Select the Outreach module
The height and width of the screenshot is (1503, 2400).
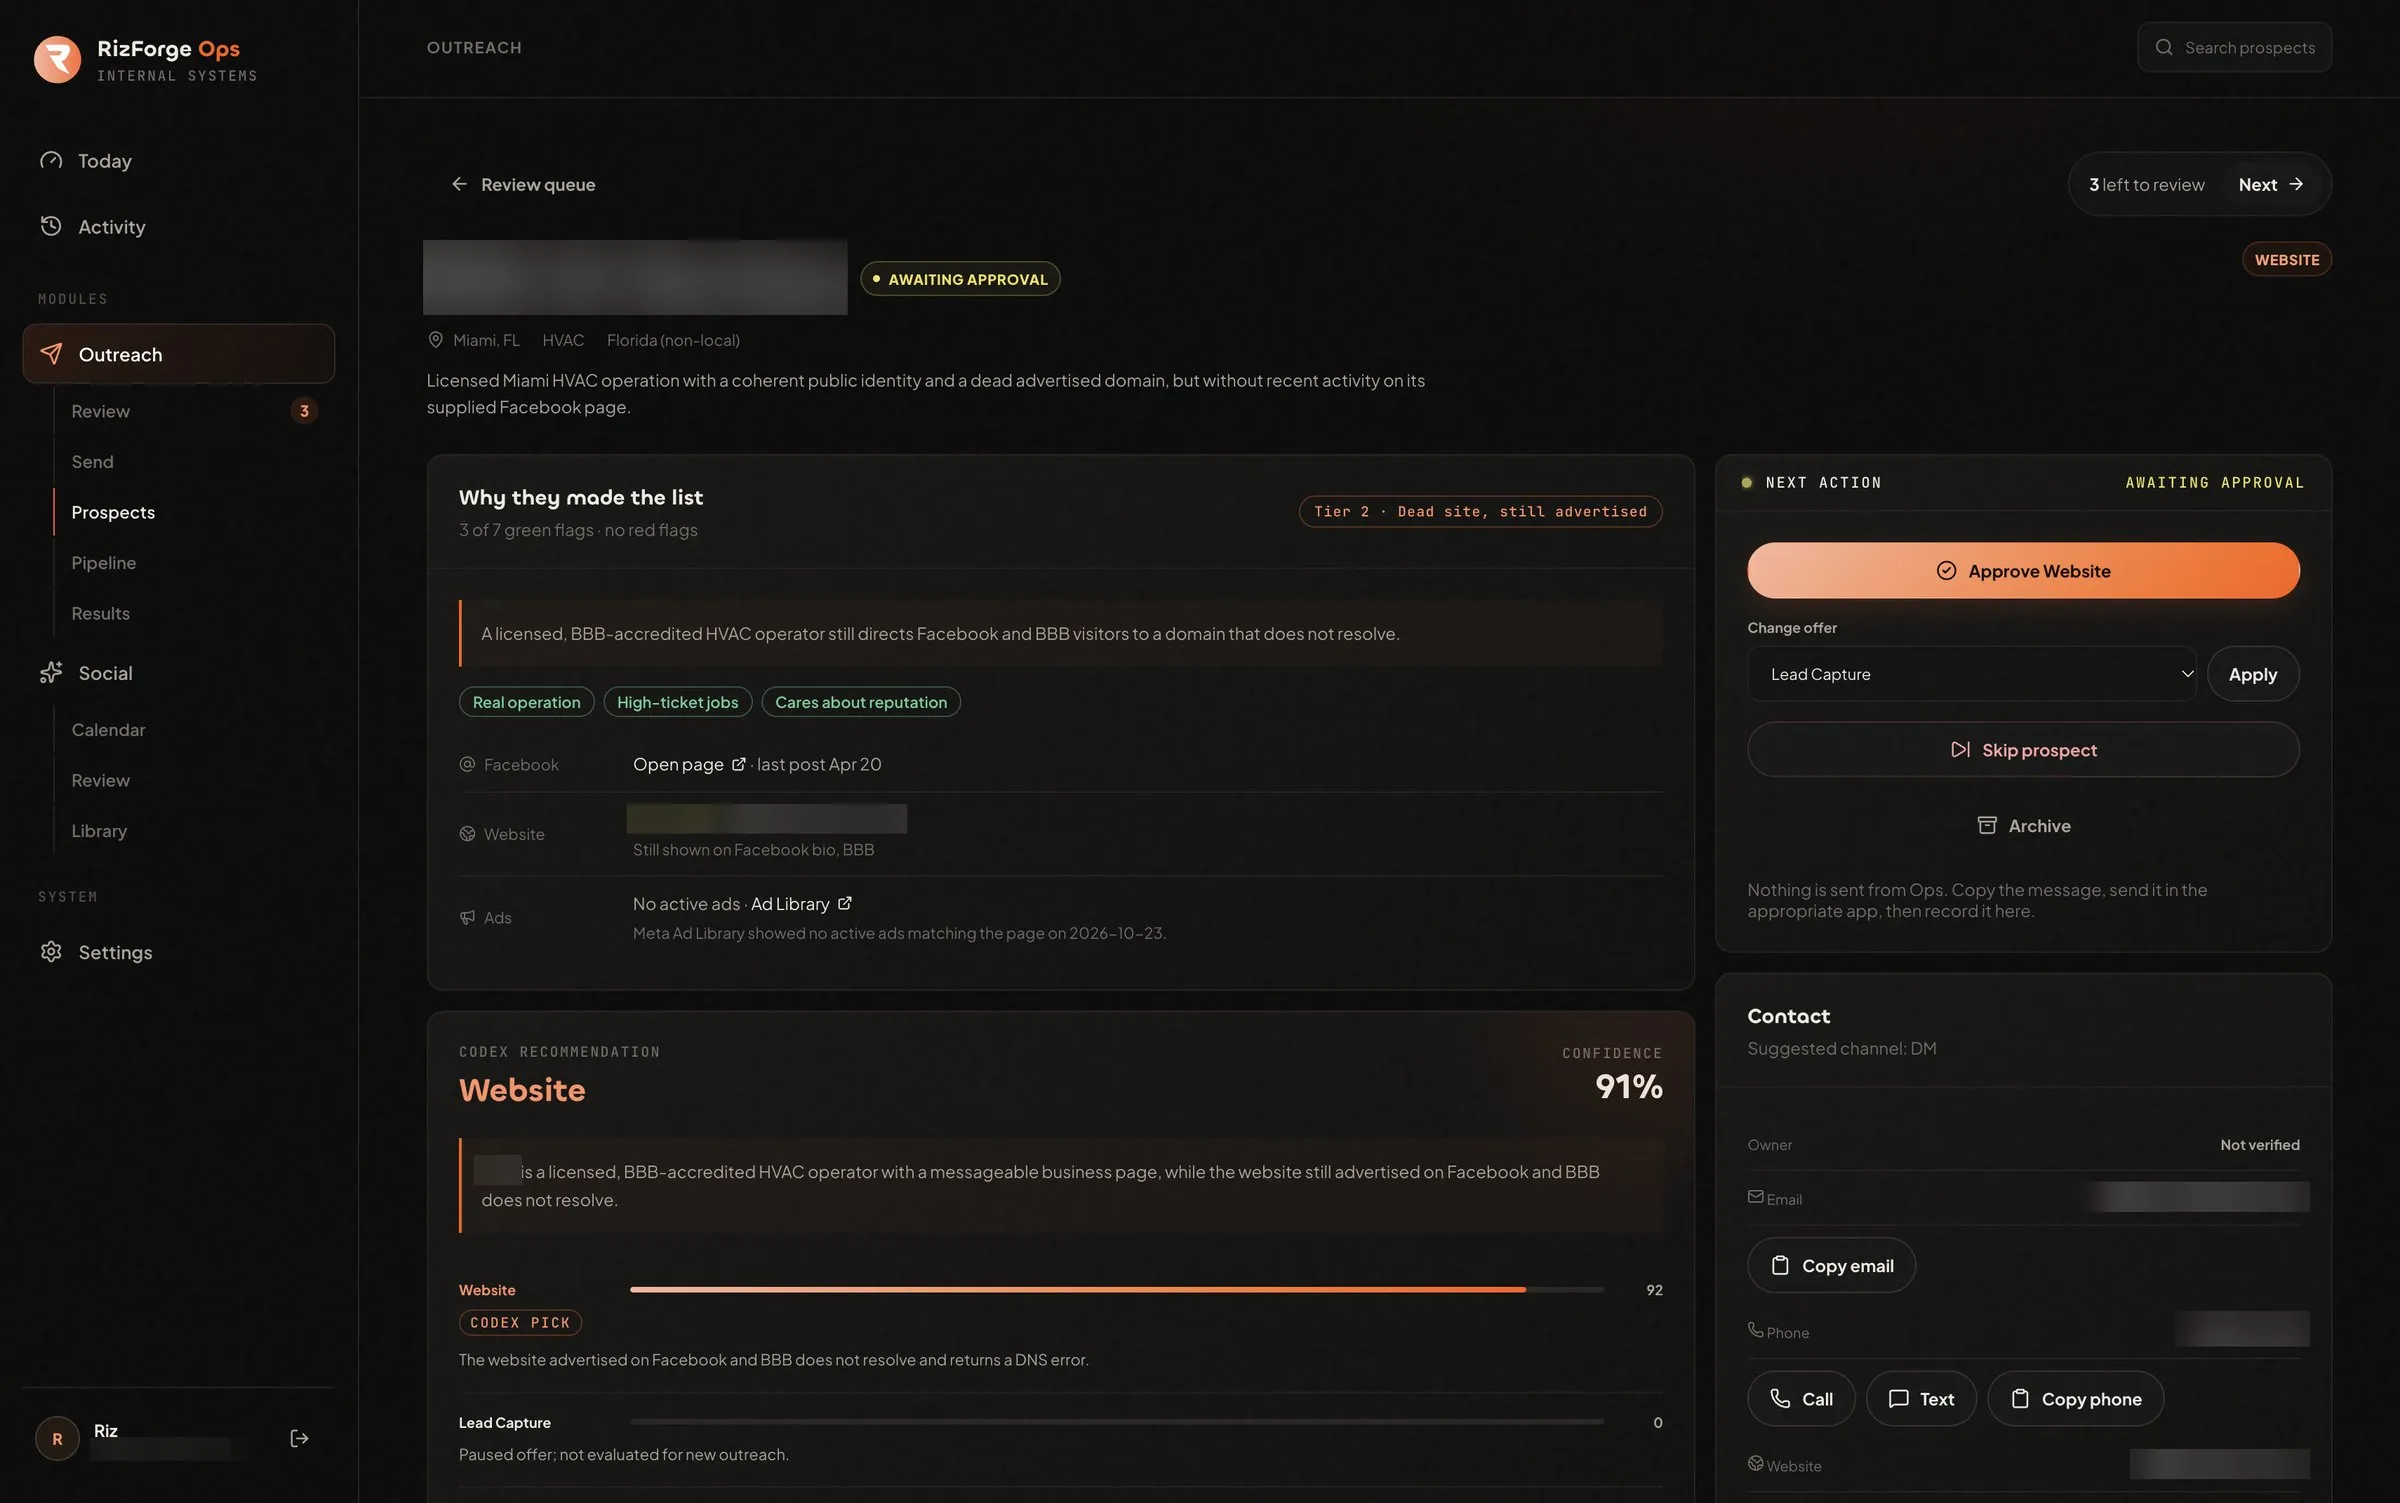tap(178, 354)
